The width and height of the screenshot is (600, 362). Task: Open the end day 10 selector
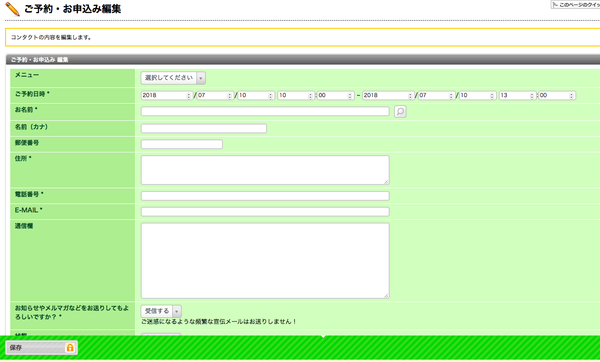(x=477, y=95)
